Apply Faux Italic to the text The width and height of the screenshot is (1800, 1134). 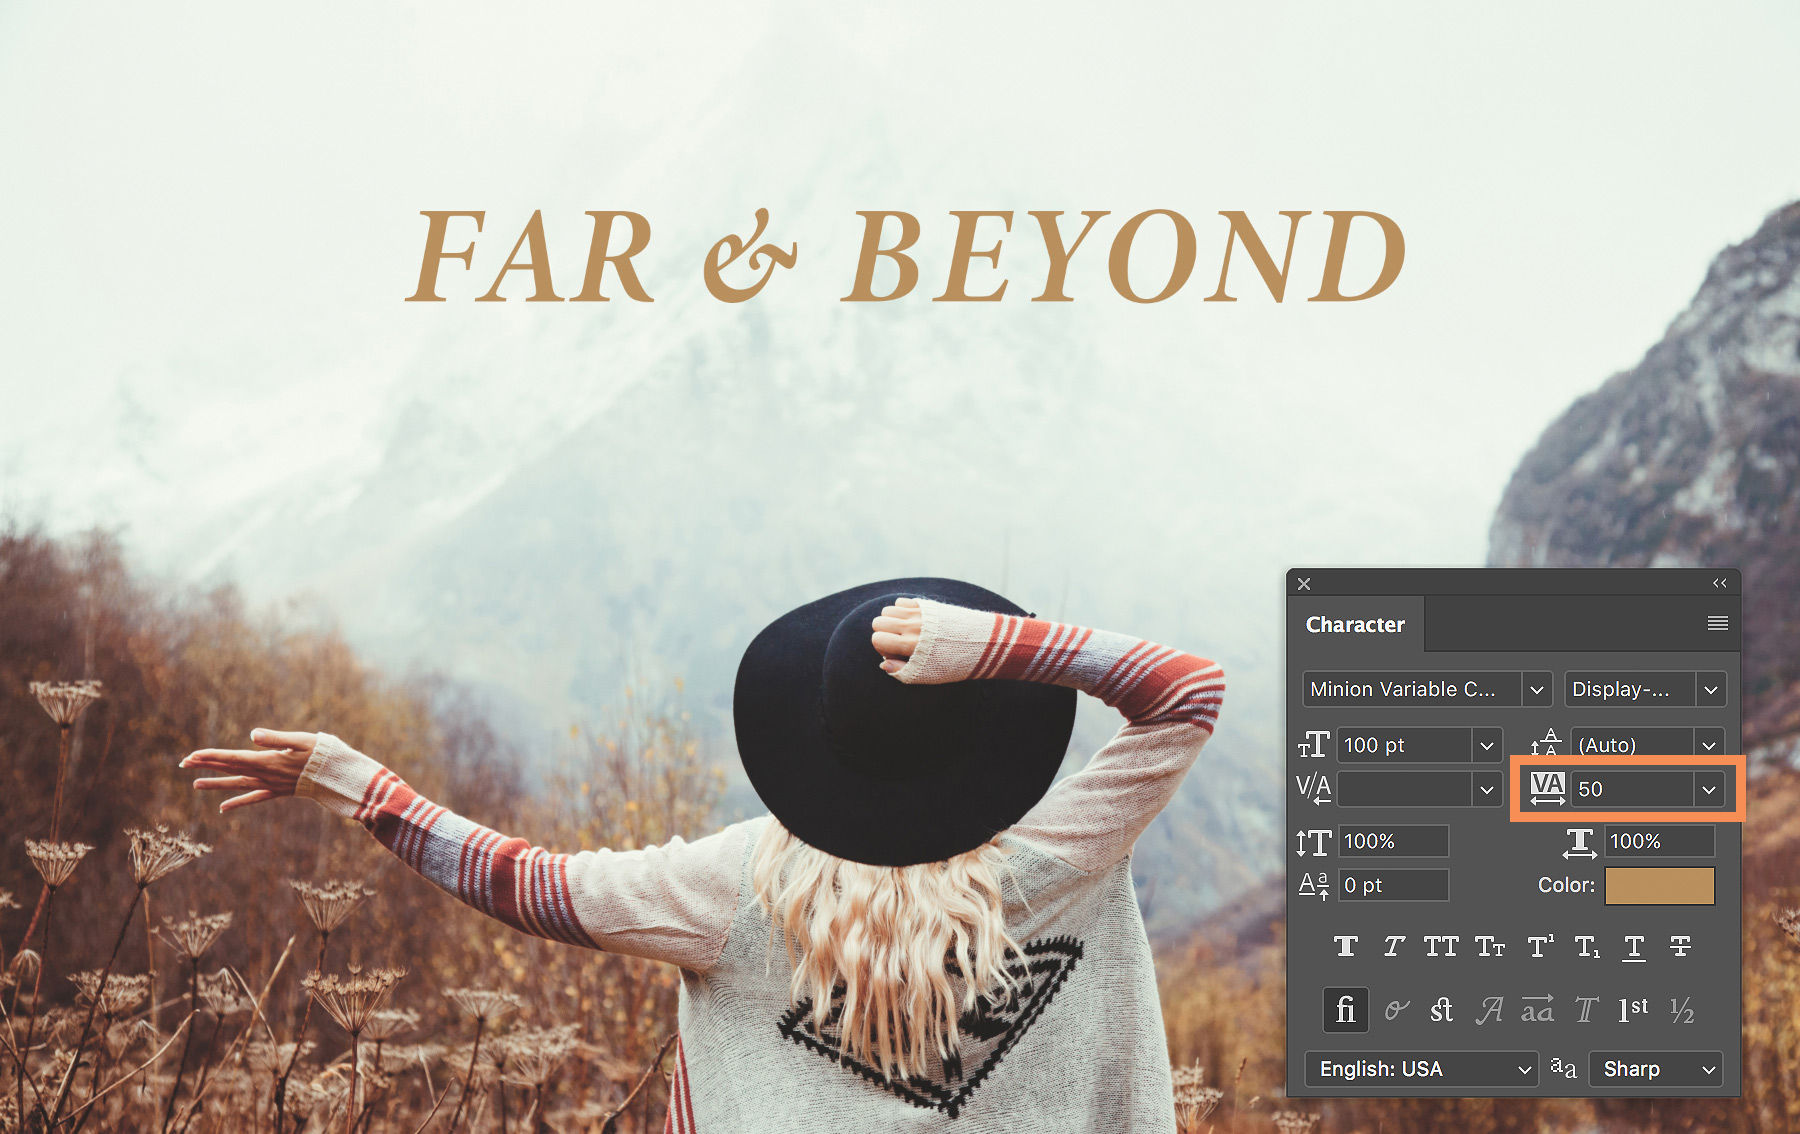click(x=1394, y=946)
